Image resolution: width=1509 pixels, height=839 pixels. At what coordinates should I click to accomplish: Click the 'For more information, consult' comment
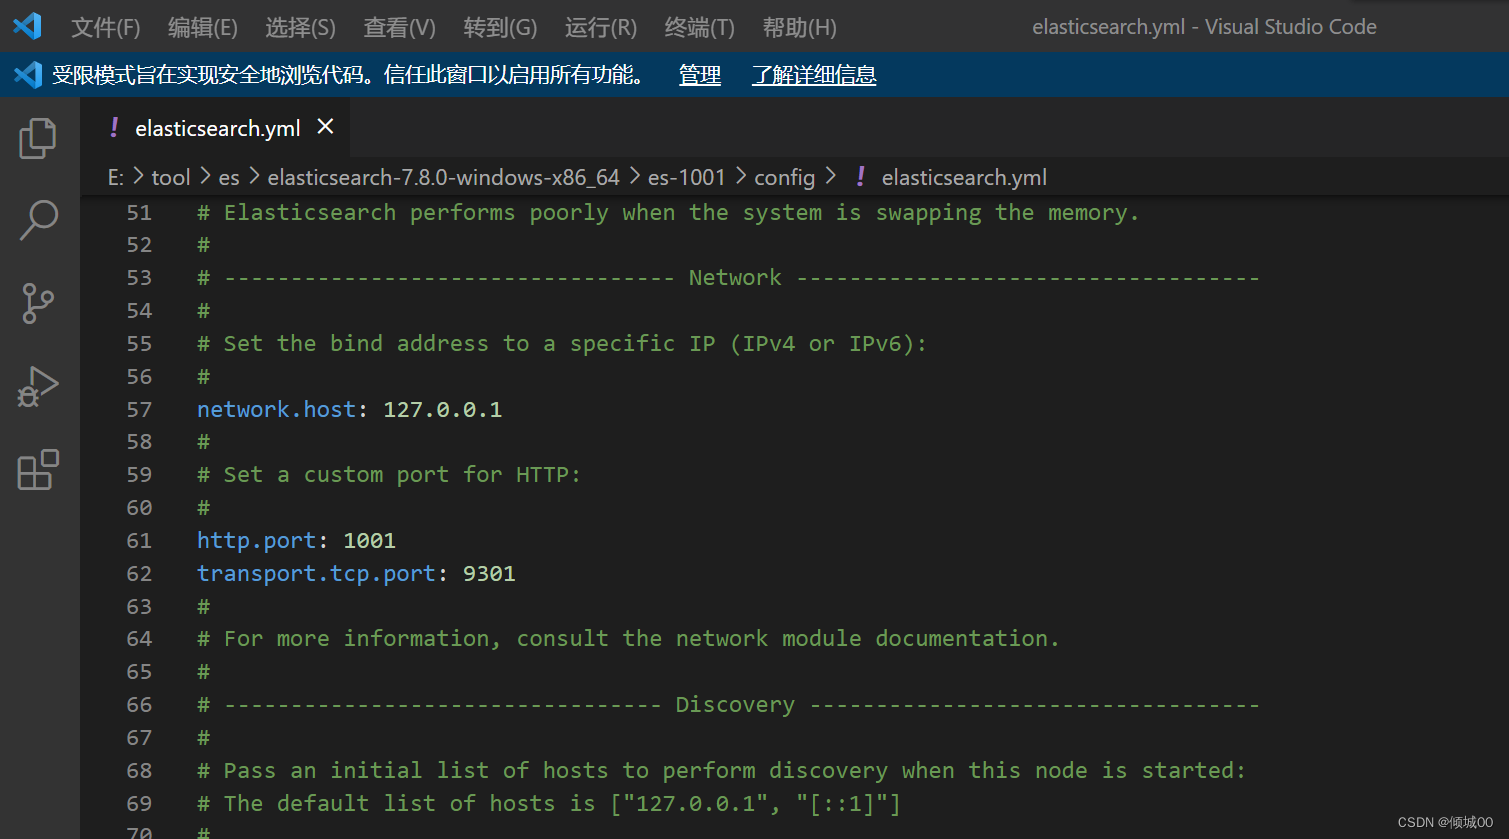pyautogui.click(x=628, y=639)
